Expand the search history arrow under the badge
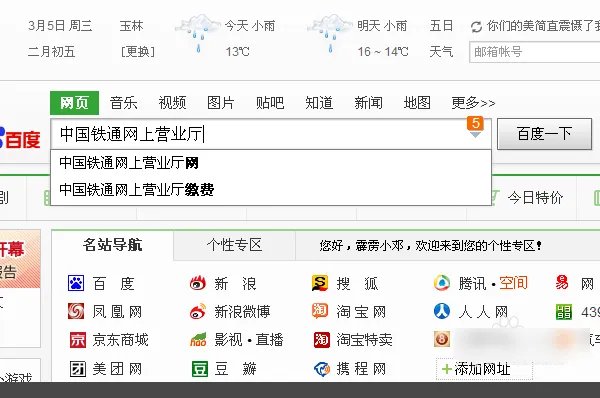This screenshot has height=398, width=600. pyautogui.click(x=475, y=135)
